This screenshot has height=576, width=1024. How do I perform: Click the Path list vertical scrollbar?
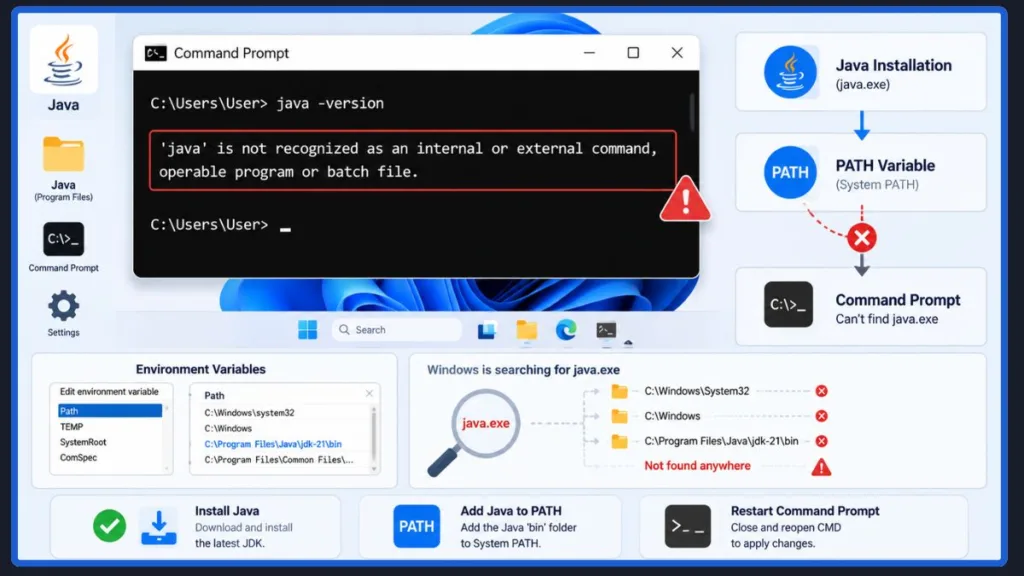(x=374, y=438)
